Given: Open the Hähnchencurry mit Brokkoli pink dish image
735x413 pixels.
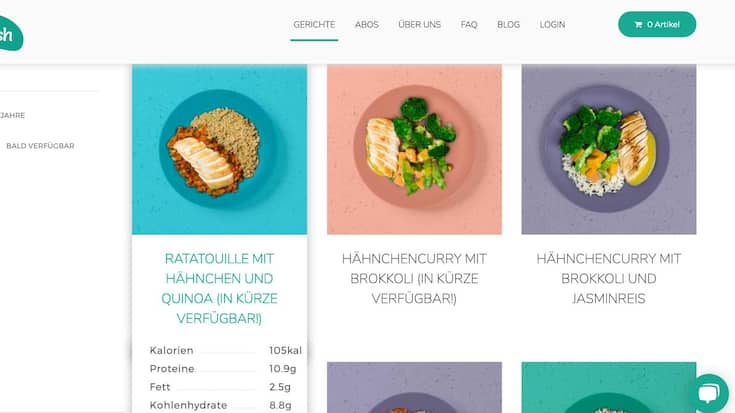Looking at the screenshot, I should 414,149.
